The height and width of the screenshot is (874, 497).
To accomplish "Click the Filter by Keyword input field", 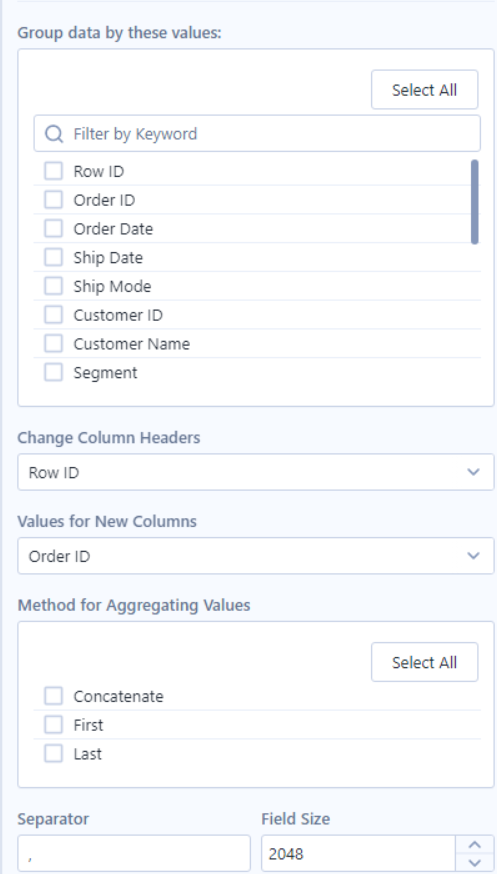I will tap(257, 134).
